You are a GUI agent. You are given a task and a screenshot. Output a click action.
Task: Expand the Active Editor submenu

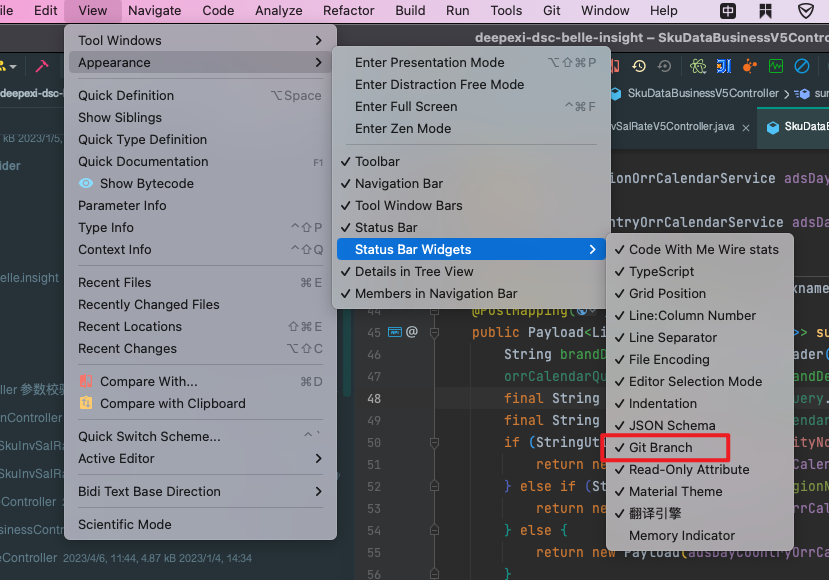[200, 458]
